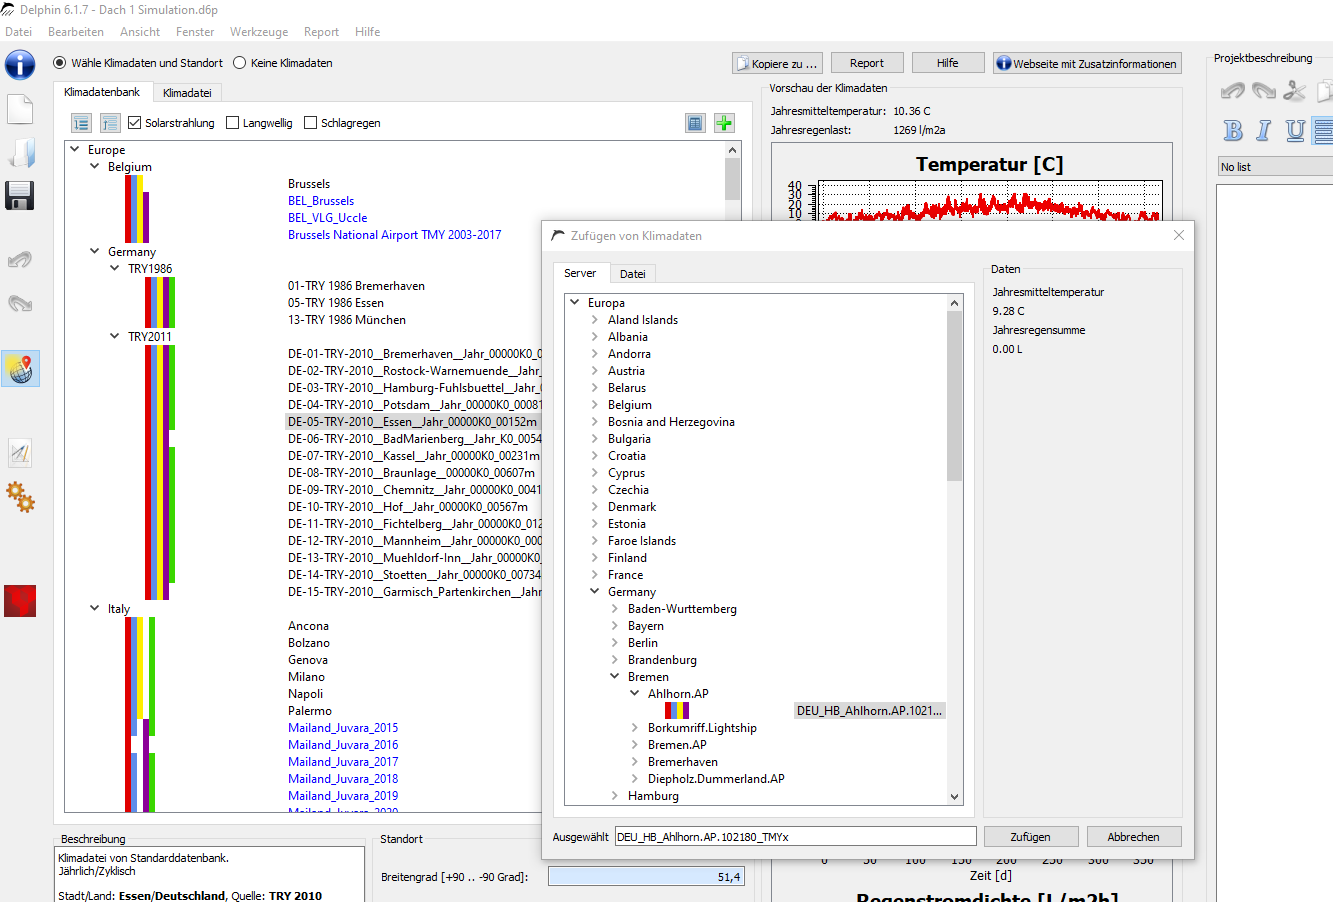Add climate data with green plus icon
Viewport: 1333px width, 902px height.
pyautogui.click(x=724, y=123)
